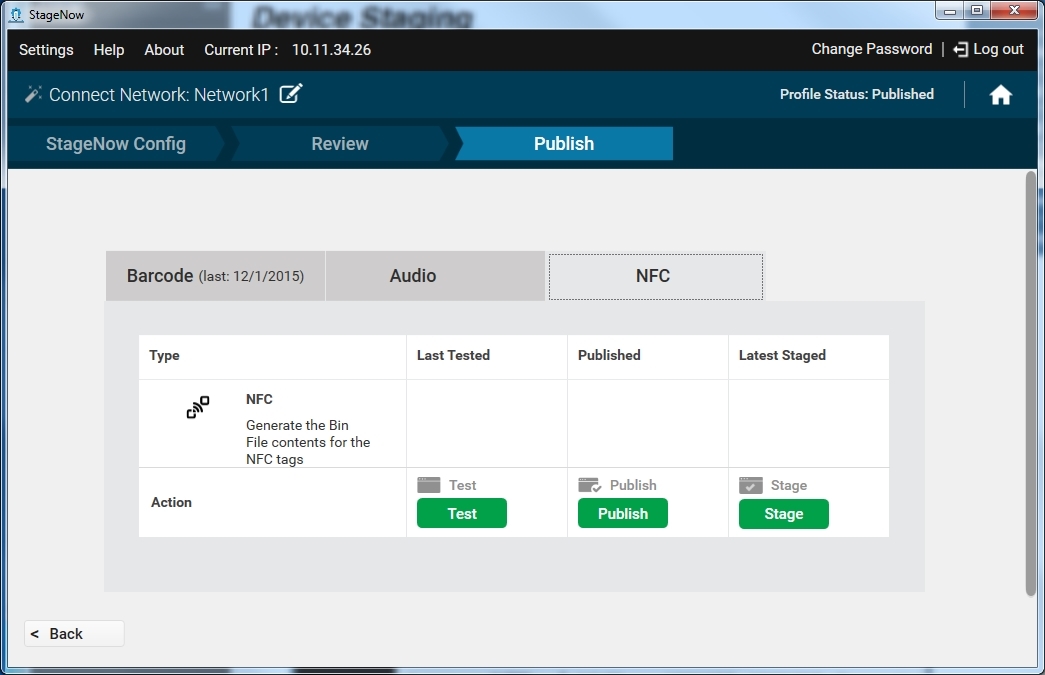Select the NFC tab
The height and width of the screenshot is (675, 1045).
pyautogui.click(x=654, y=276)
